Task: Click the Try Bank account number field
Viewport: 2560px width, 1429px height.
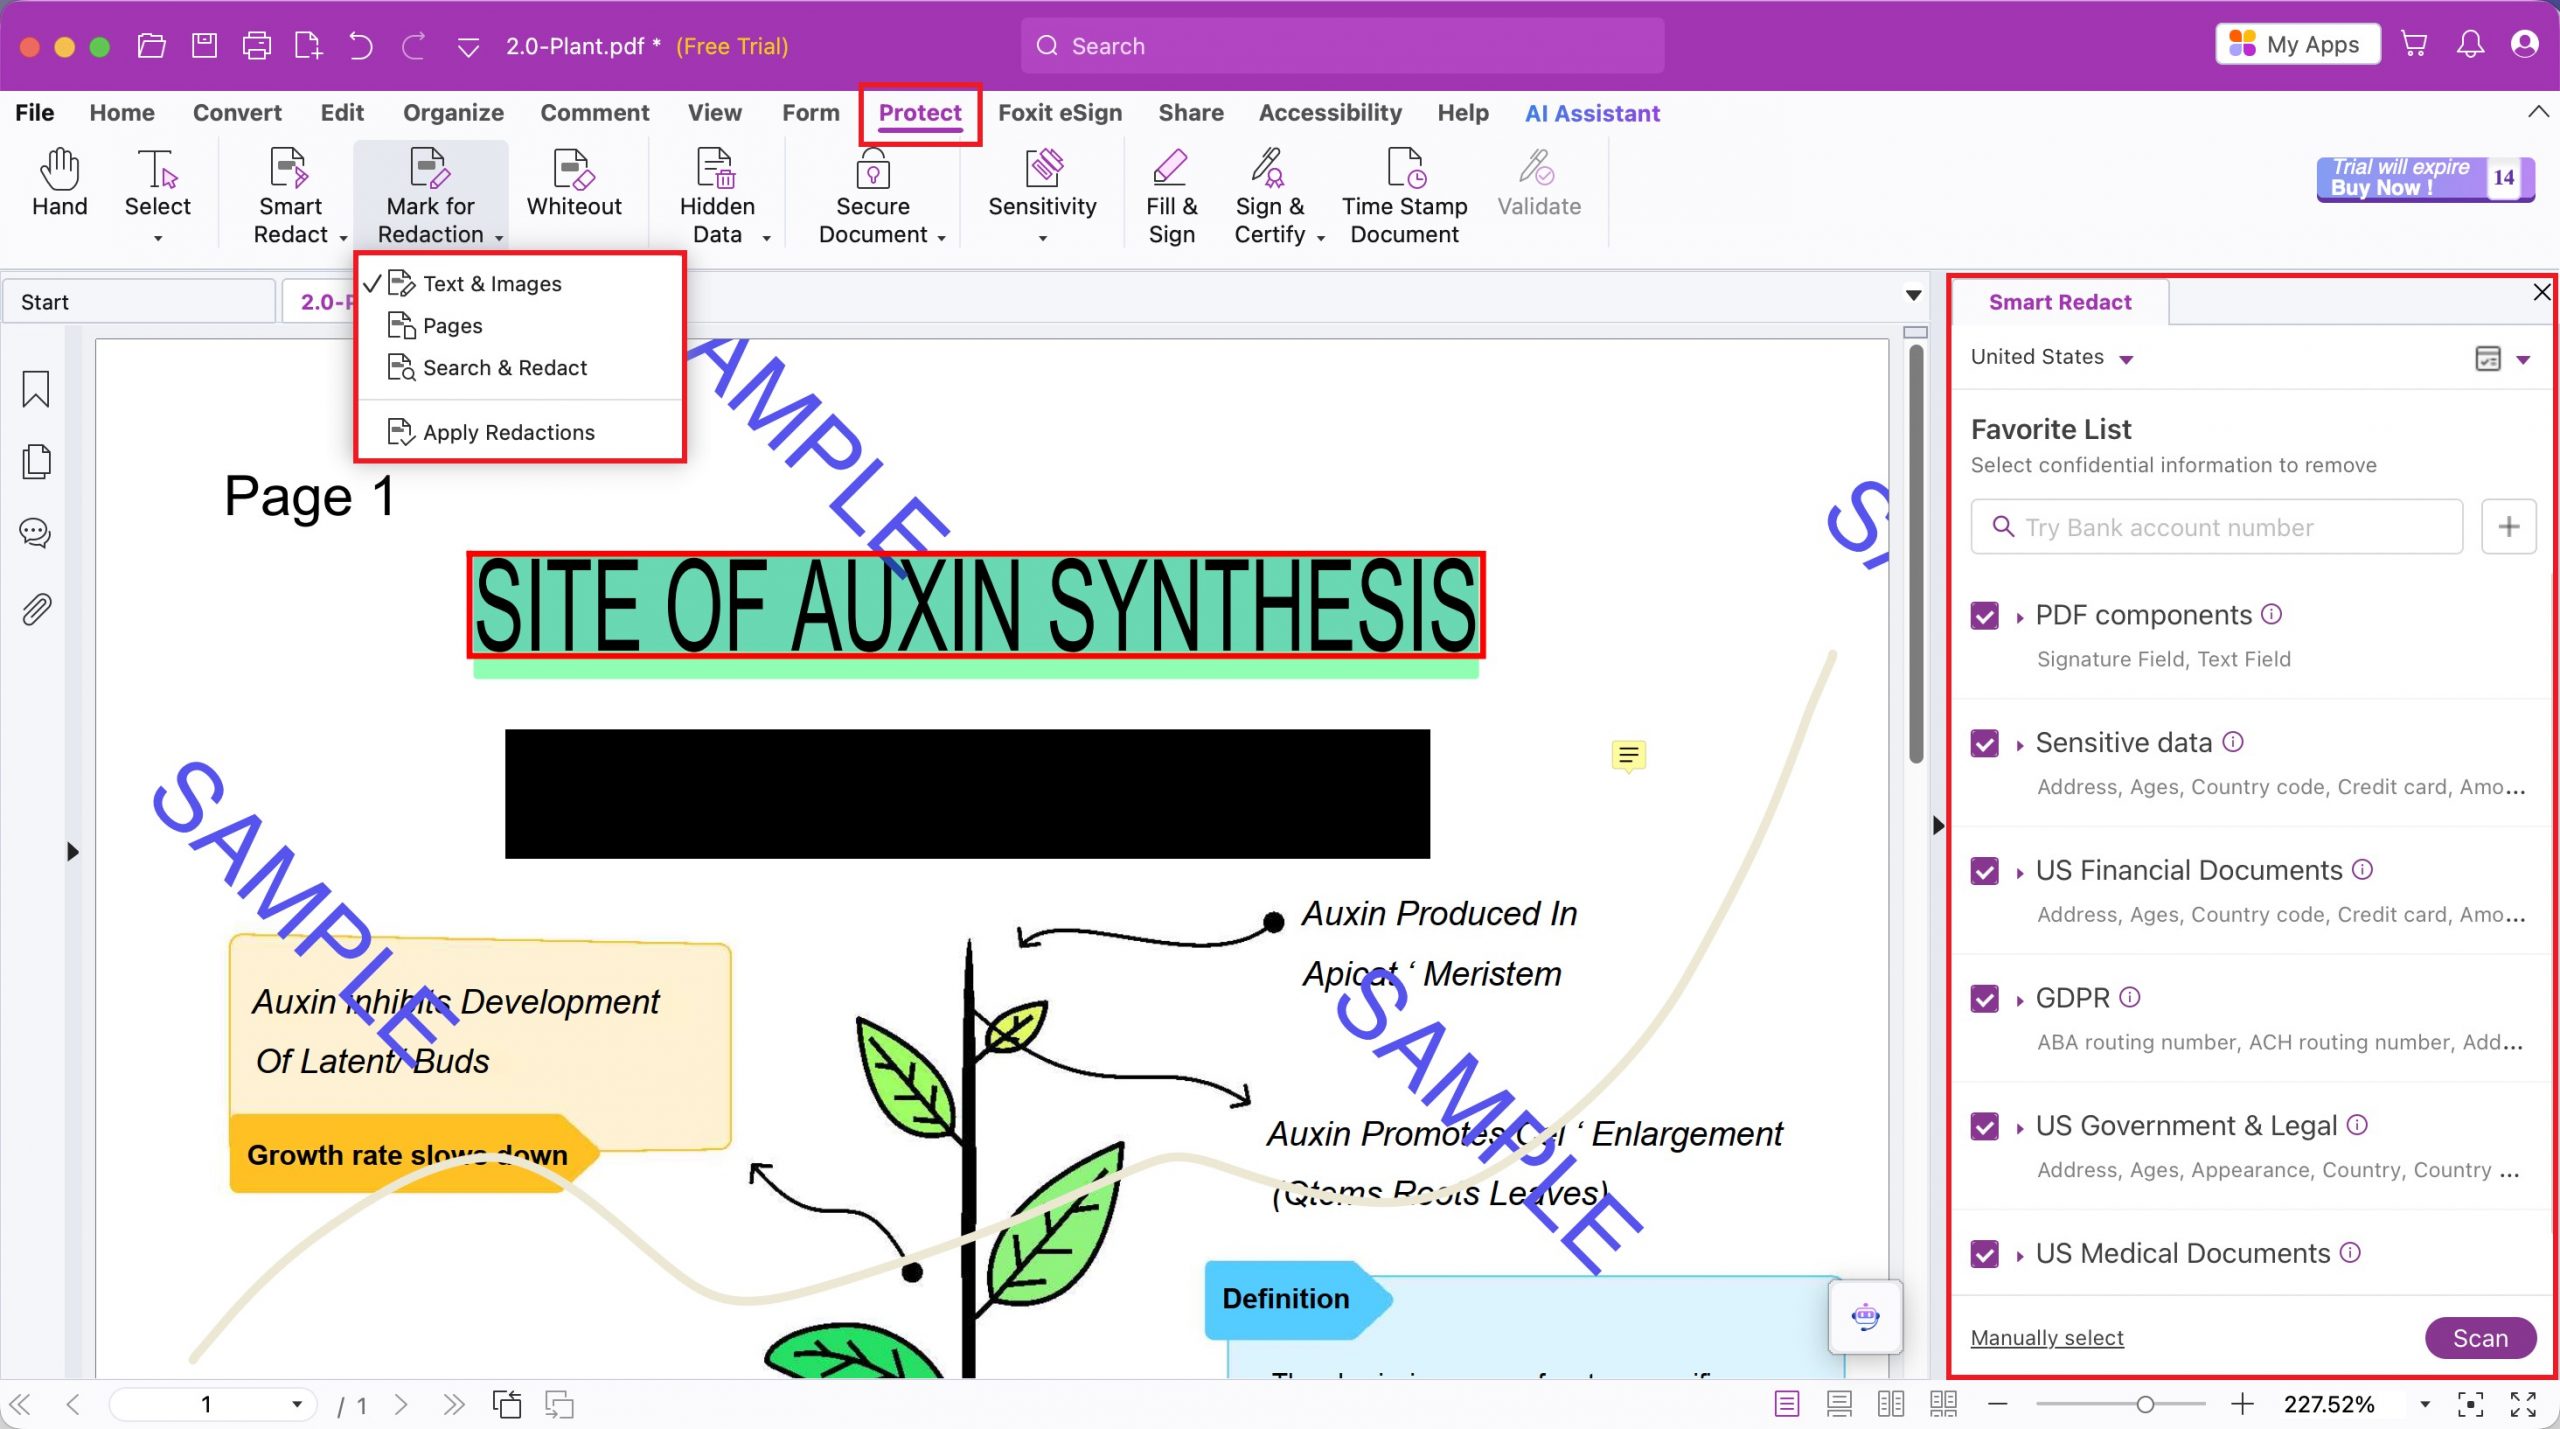Action: click(x=2217, y=527)
